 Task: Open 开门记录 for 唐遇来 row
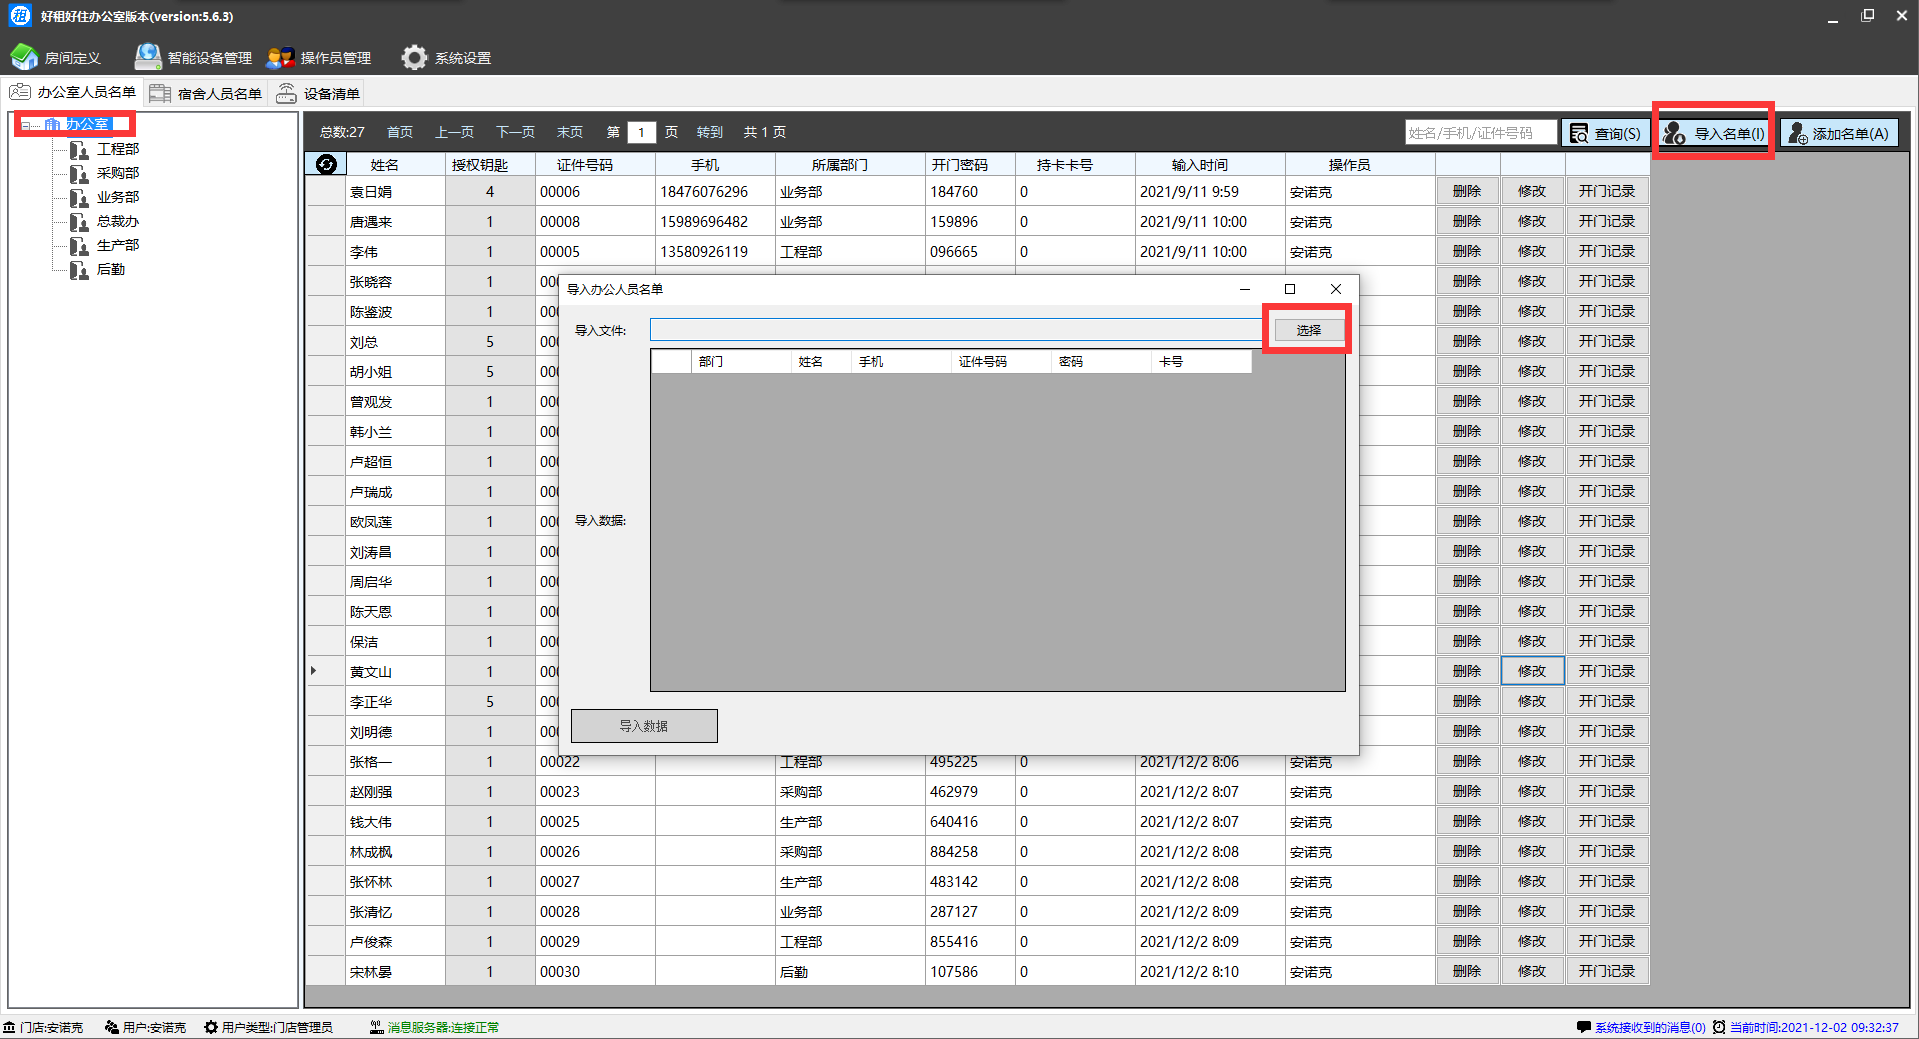(x=1607, y=221)
